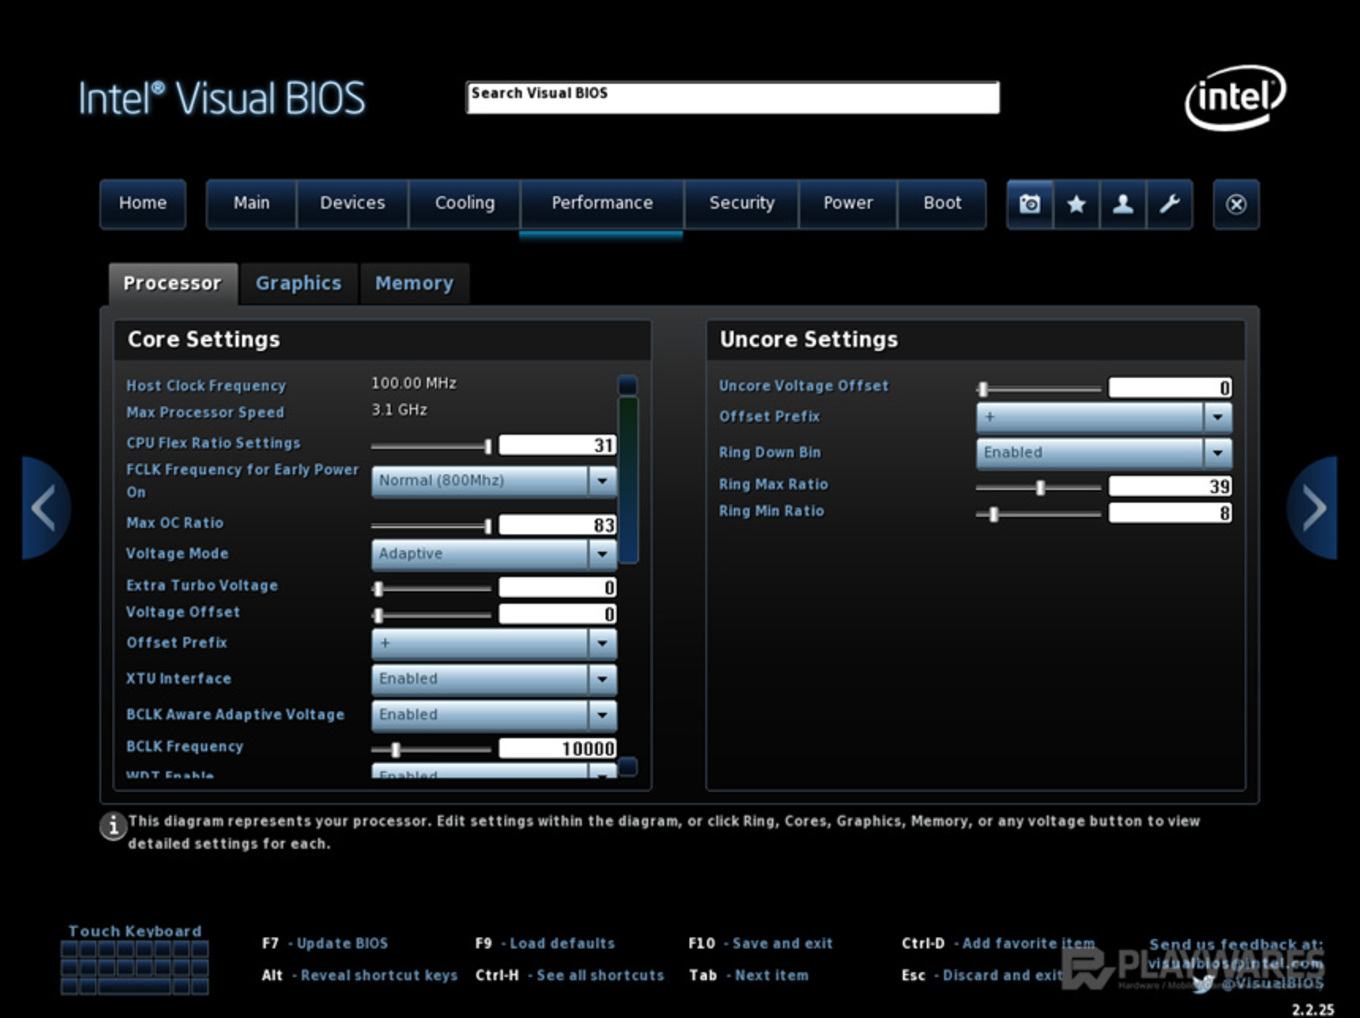Click the camera screenshot icon
This screenshot has height=1018, width=1360.
pyautogui.click(x=1030, y=204)
